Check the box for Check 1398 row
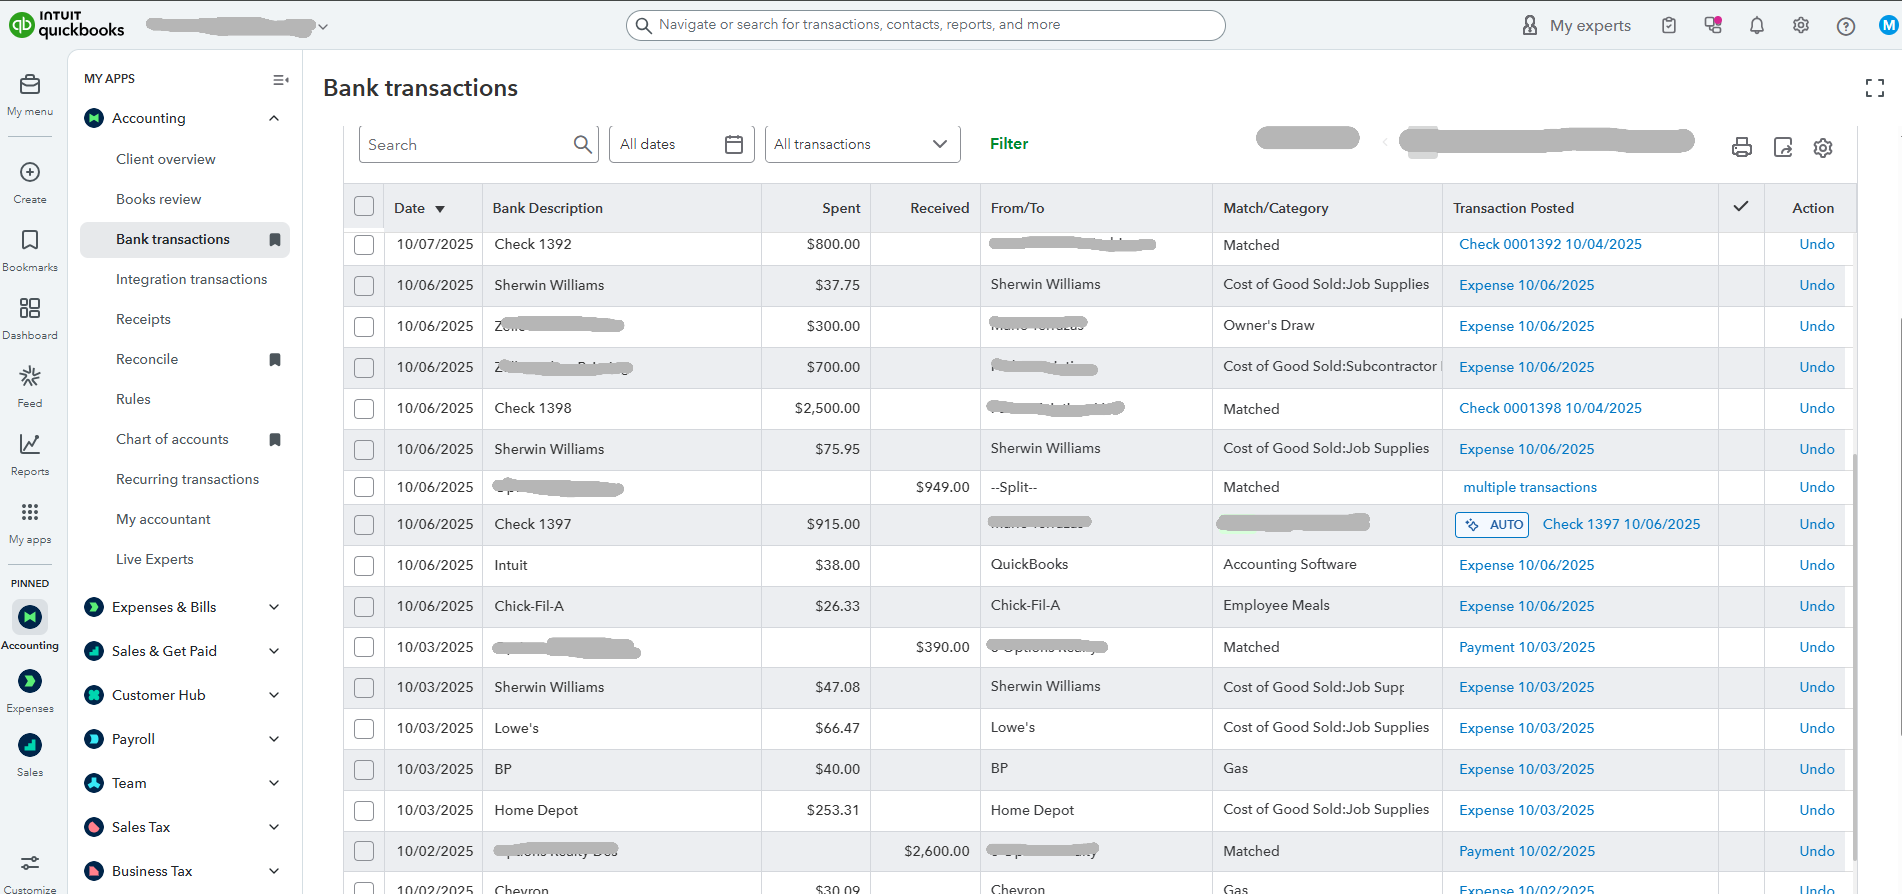Viewport: 1902px width, 894px height. pos(364,409)
